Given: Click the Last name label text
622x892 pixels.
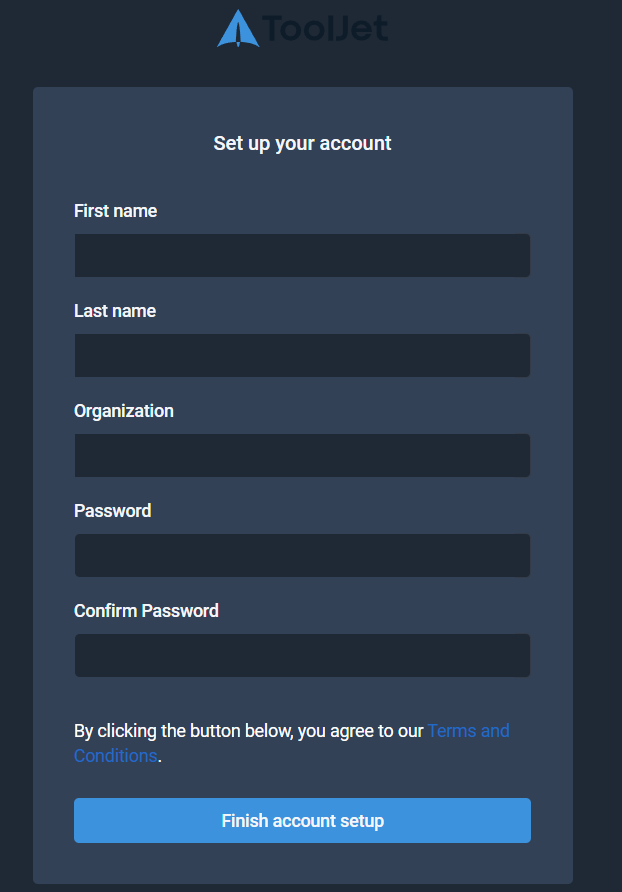Looking at the screenshot, I should click(115, 311).
